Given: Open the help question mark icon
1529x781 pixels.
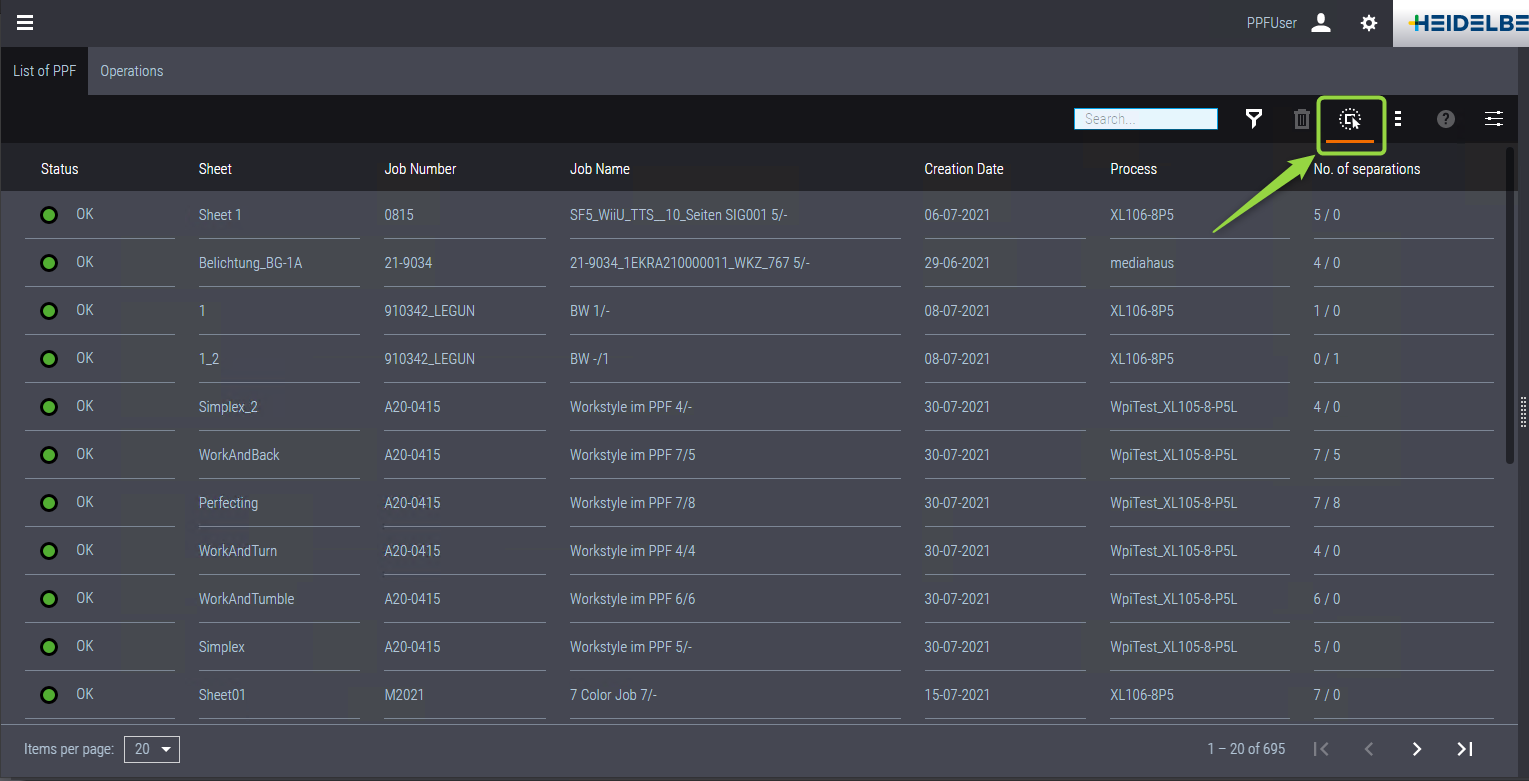Looking at the screenshot, I should (x=1445, y=119).
